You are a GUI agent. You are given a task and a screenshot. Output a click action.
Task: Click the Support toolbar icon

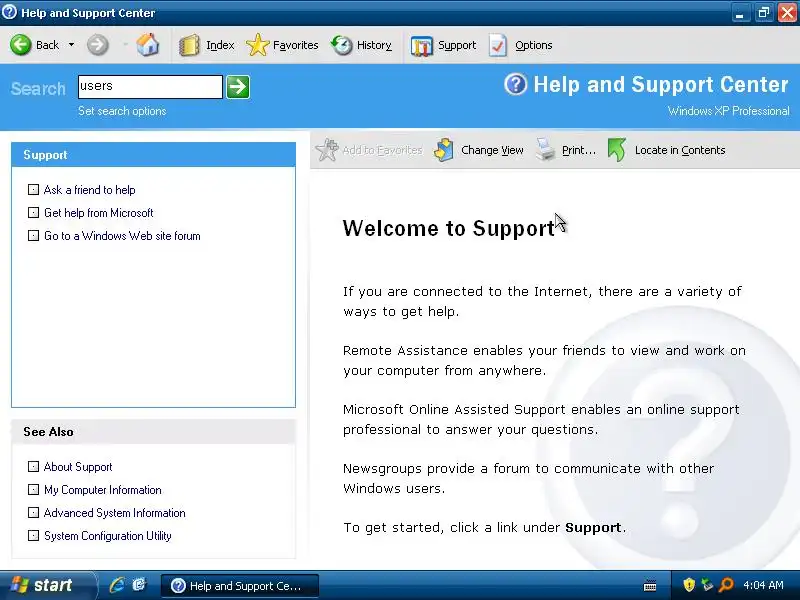pyautogui.click(x=421, y=45)
